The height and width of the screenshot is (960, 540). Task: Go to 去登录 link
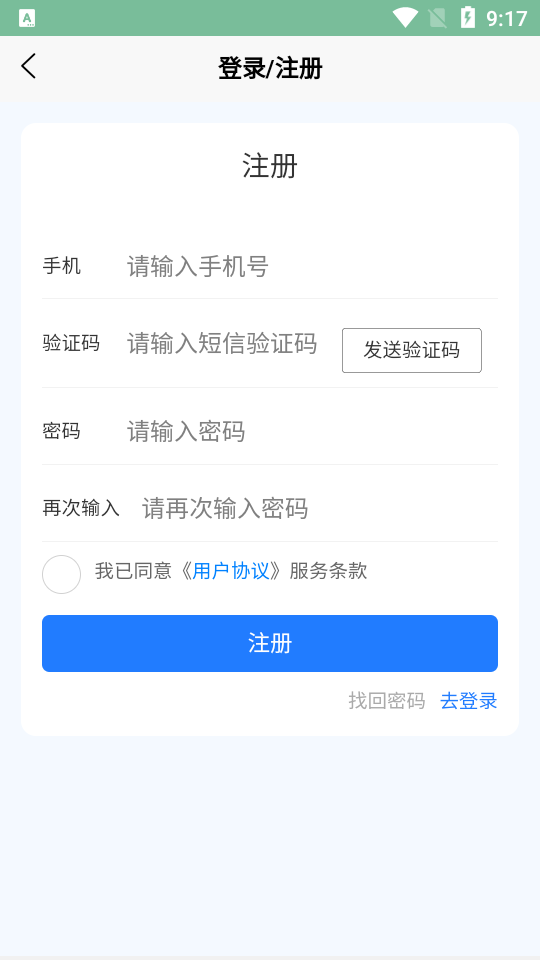click(x=468, y=700)
